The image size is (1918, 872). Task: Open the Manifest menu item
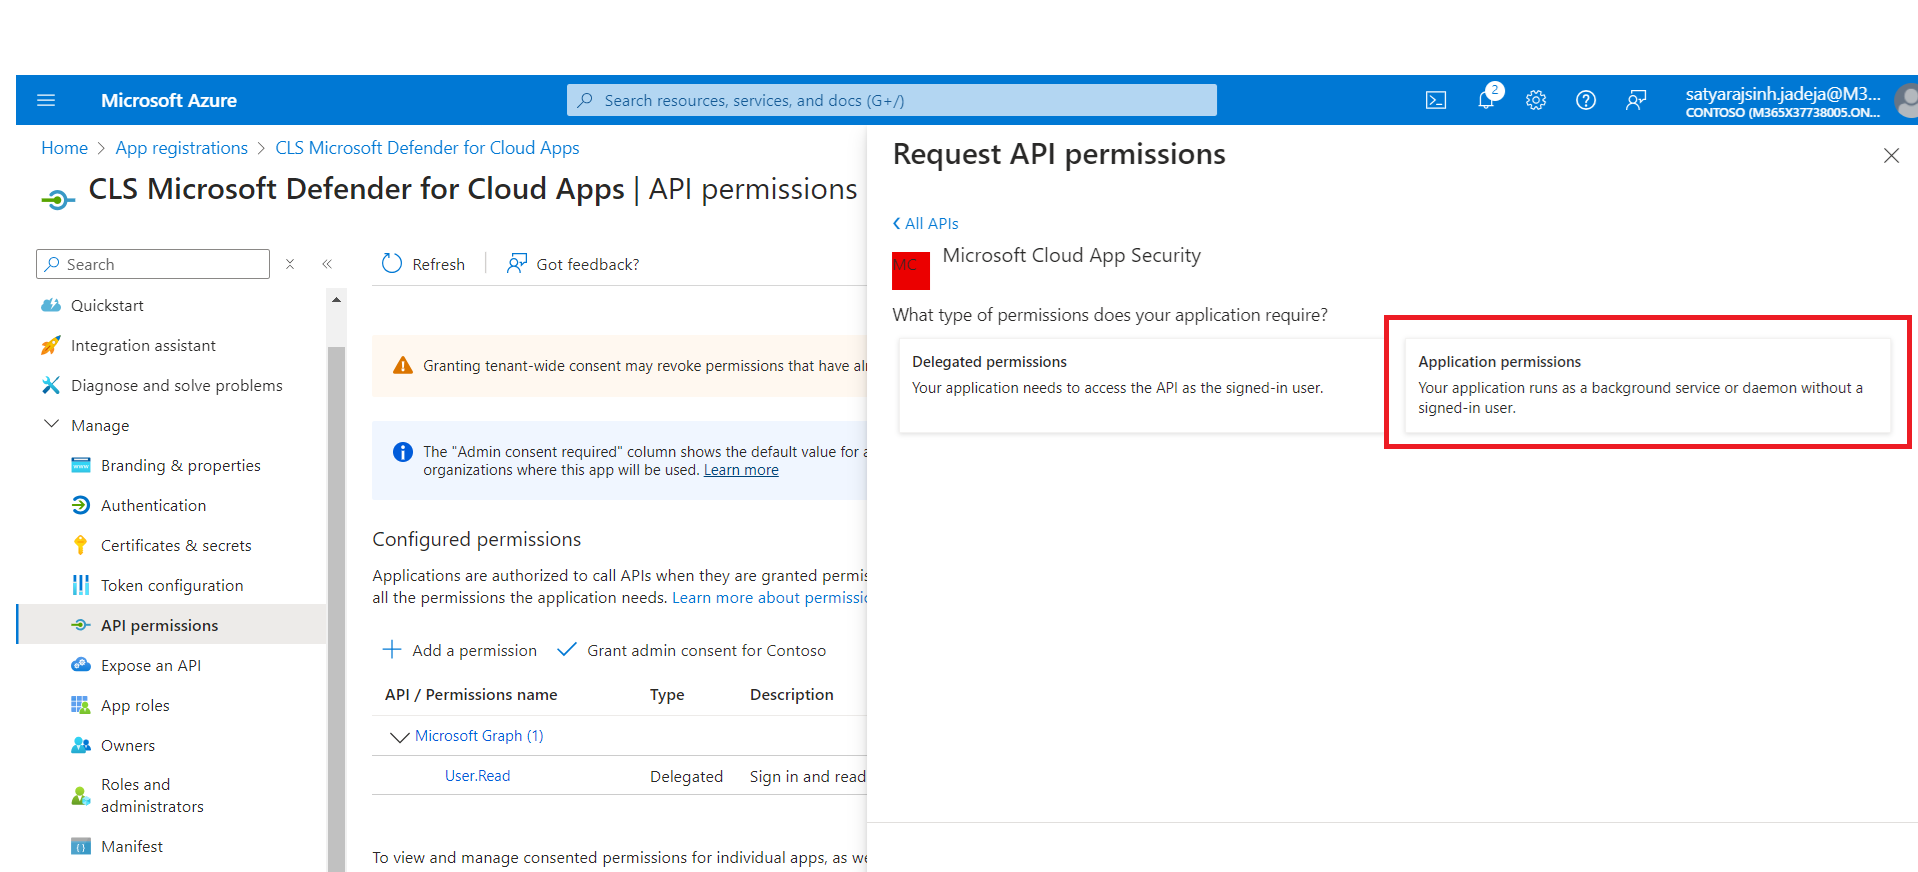[132, 846]
